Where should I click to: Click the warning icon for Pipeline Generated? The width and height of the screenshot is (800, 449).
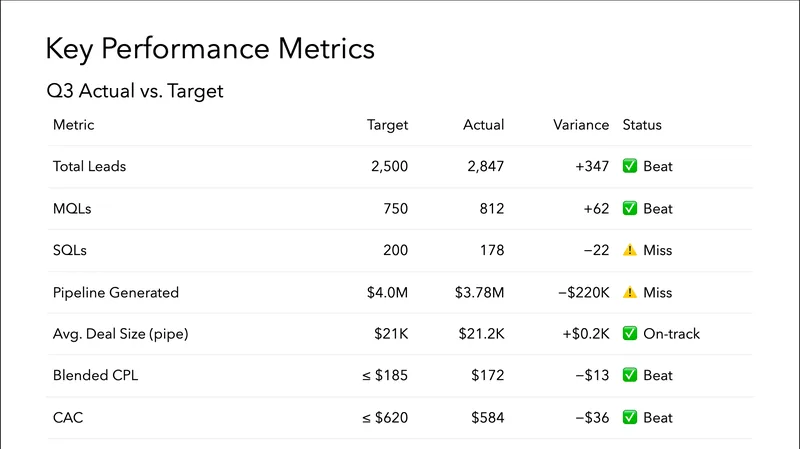point(630,292)
